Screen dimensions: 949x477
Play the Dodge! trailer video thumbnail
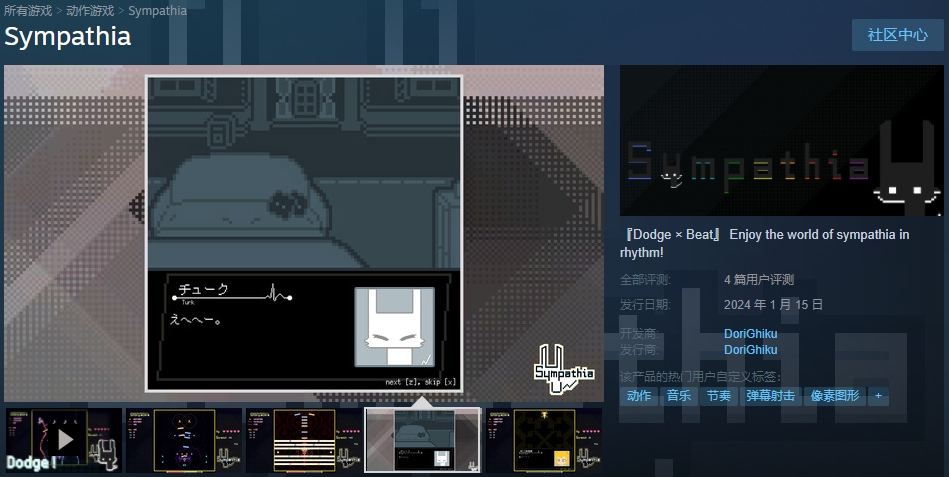pos(64,440)
